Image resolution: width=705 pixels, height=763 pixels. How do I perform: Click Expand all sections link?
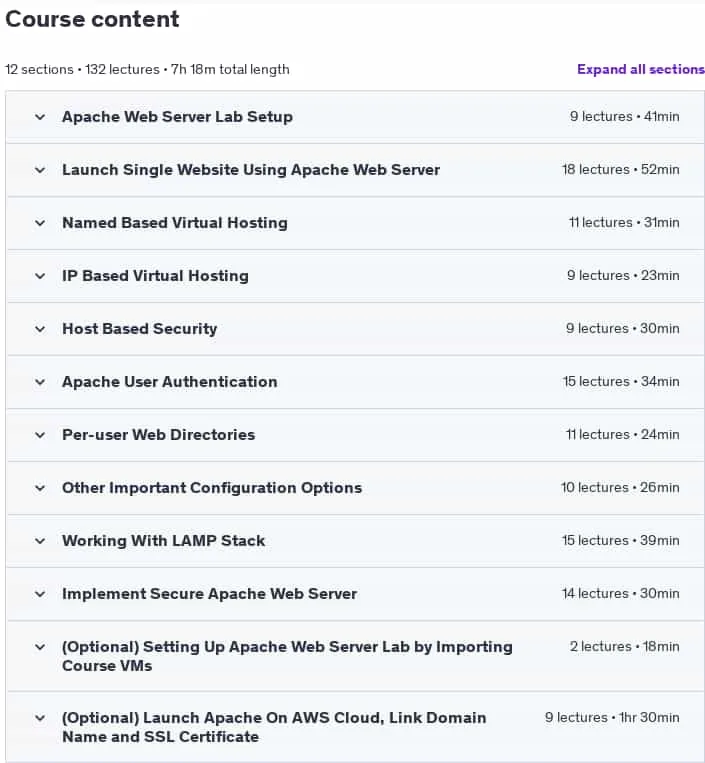click(x=641, y=70)
